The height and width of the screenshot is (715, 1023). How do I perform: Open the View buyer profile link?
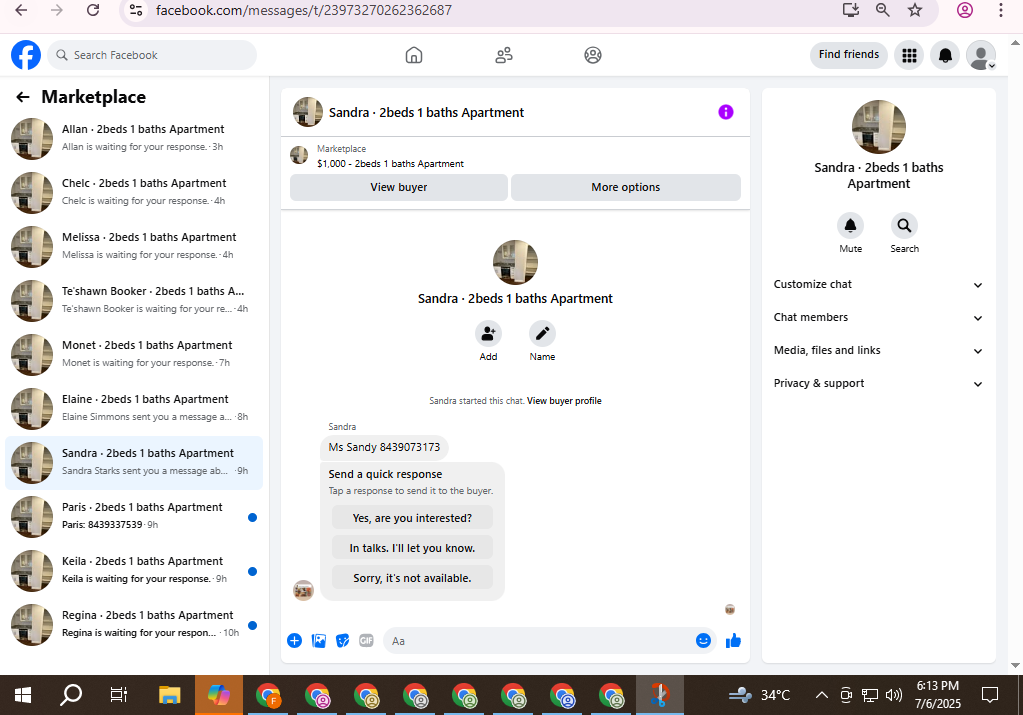564,401
